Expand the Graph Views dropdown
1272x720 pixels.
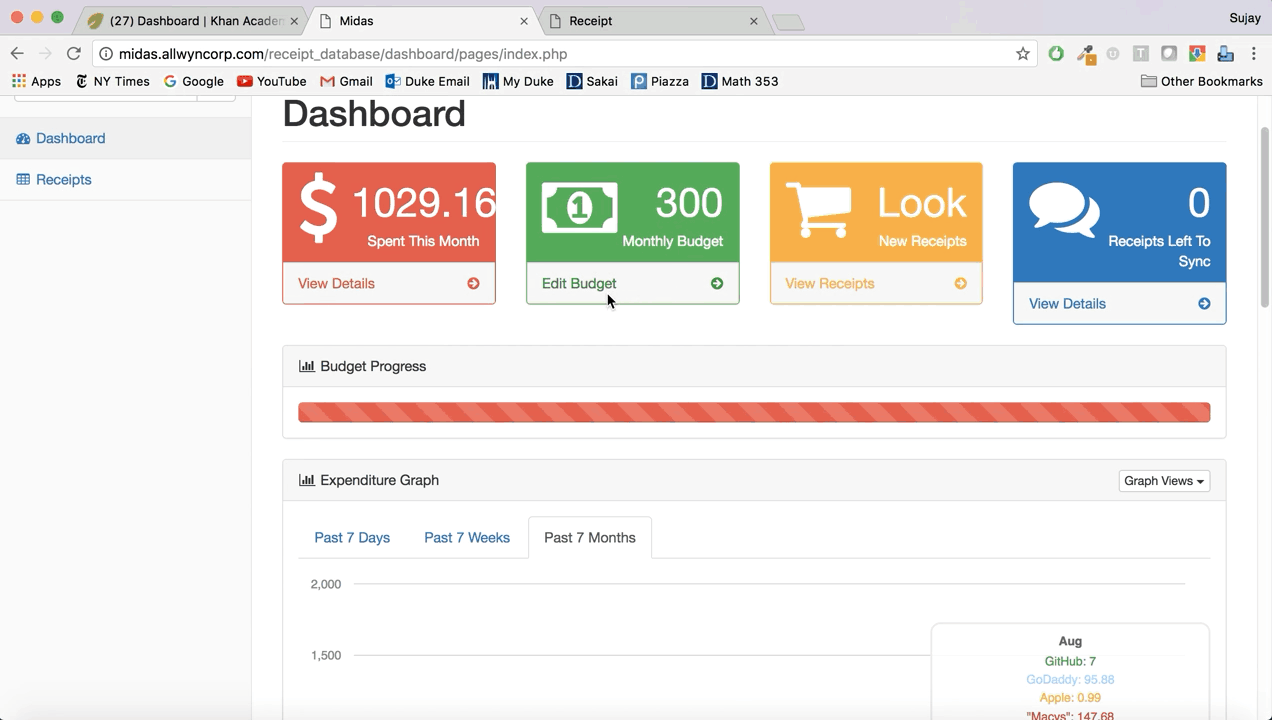[x=1164, y=481]
